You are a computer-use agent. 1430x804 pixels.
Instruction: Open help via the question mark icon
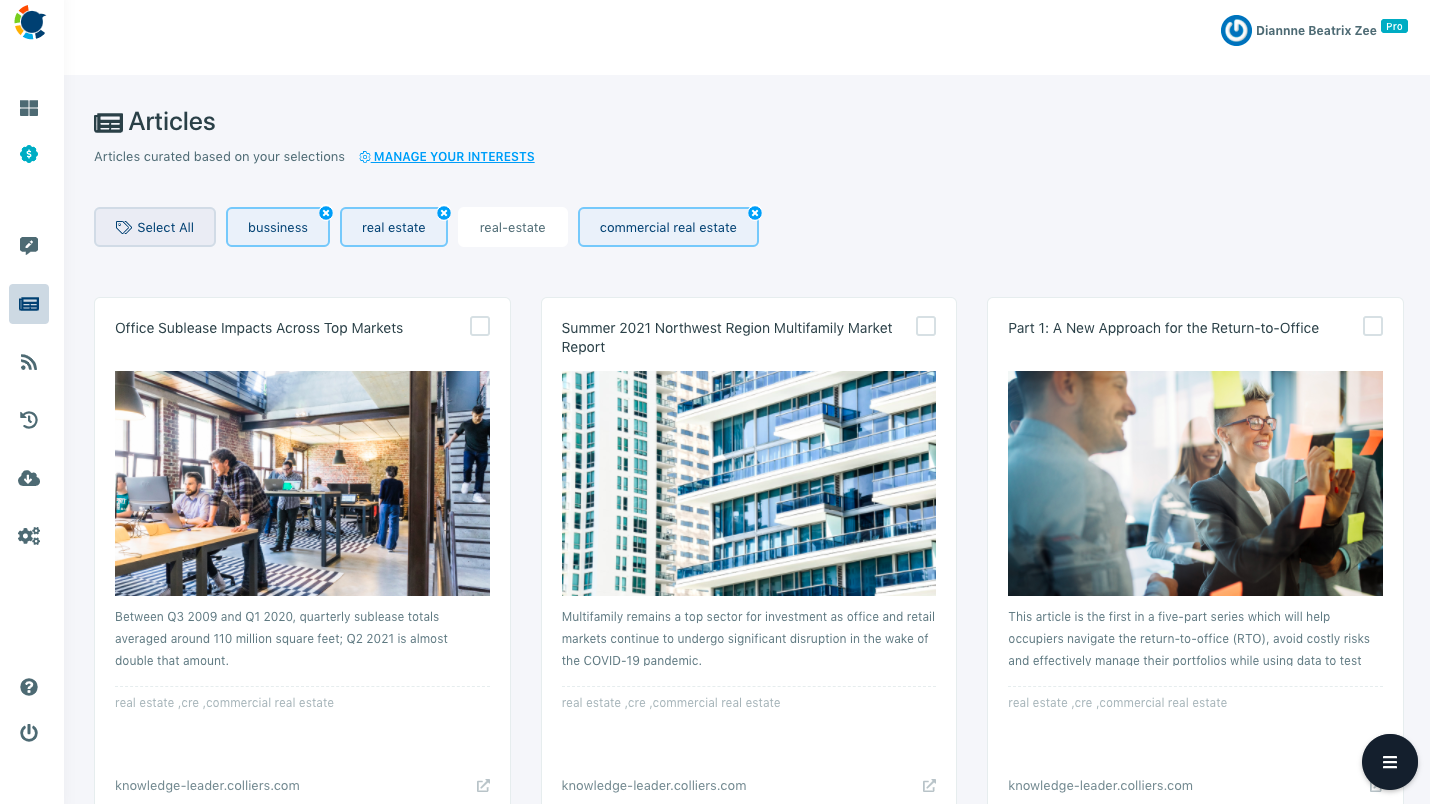(29, 687)
